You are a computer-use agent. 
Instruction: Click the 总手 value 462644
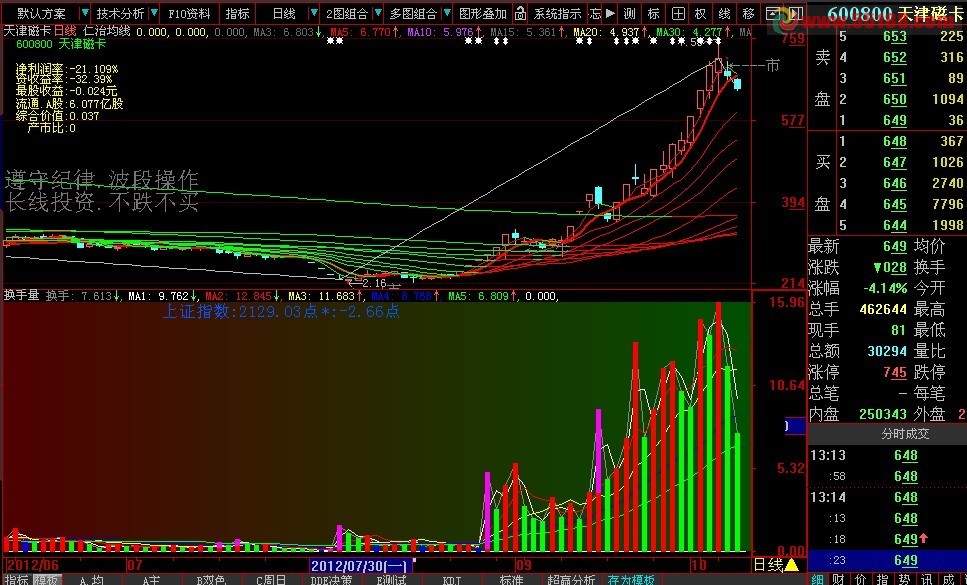point(883,309)
